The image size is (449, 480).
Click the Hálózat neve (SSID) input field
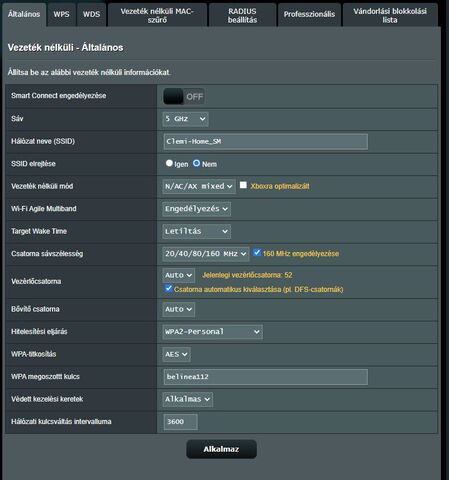pyautogui.click(x=266, y=142)
